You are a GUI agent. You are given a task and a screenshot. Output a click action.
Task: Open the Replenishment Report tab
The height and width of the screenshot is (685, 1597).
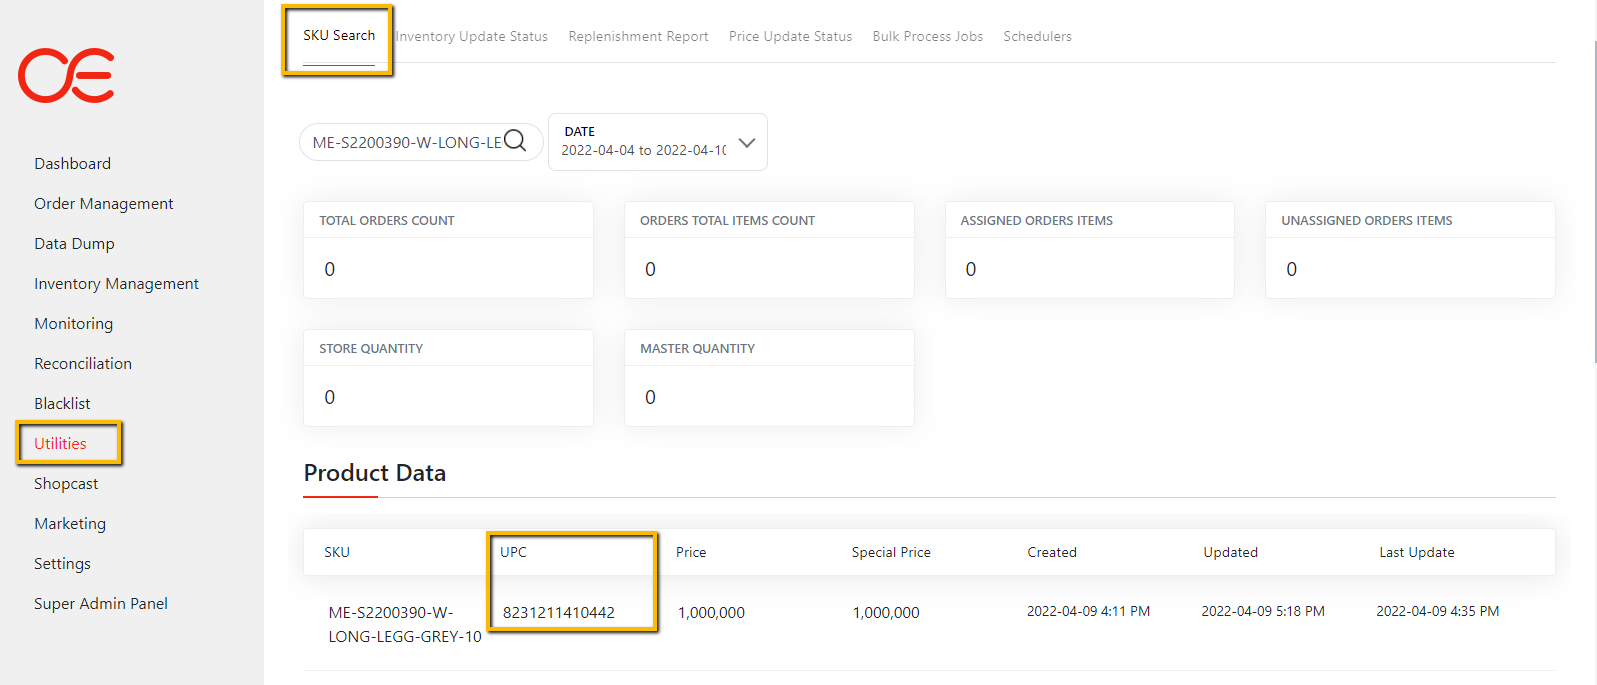[638, 36]
